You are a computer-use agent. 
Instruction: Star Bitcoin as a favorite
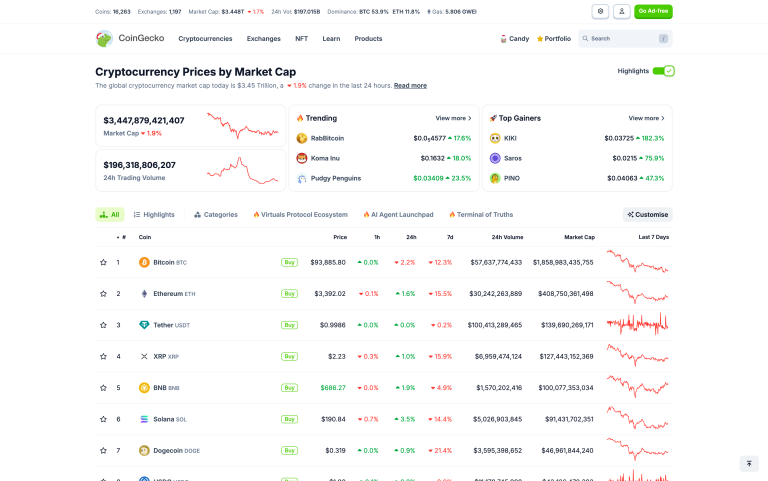pyautogui.click(x=103, y=263)
